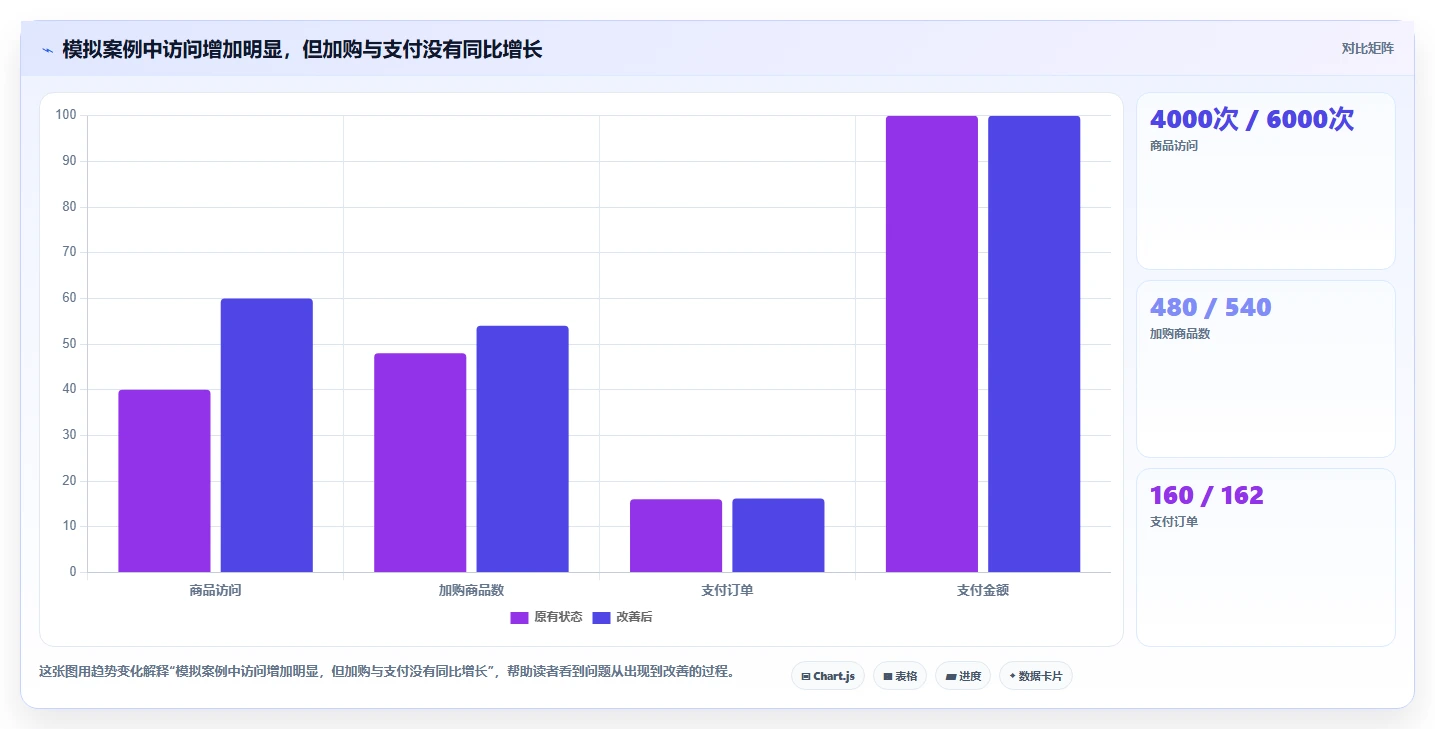Select the 进度 chip
Viewport: 1435px width, 729px height.
pyautogui.click(x=963, y=676)
